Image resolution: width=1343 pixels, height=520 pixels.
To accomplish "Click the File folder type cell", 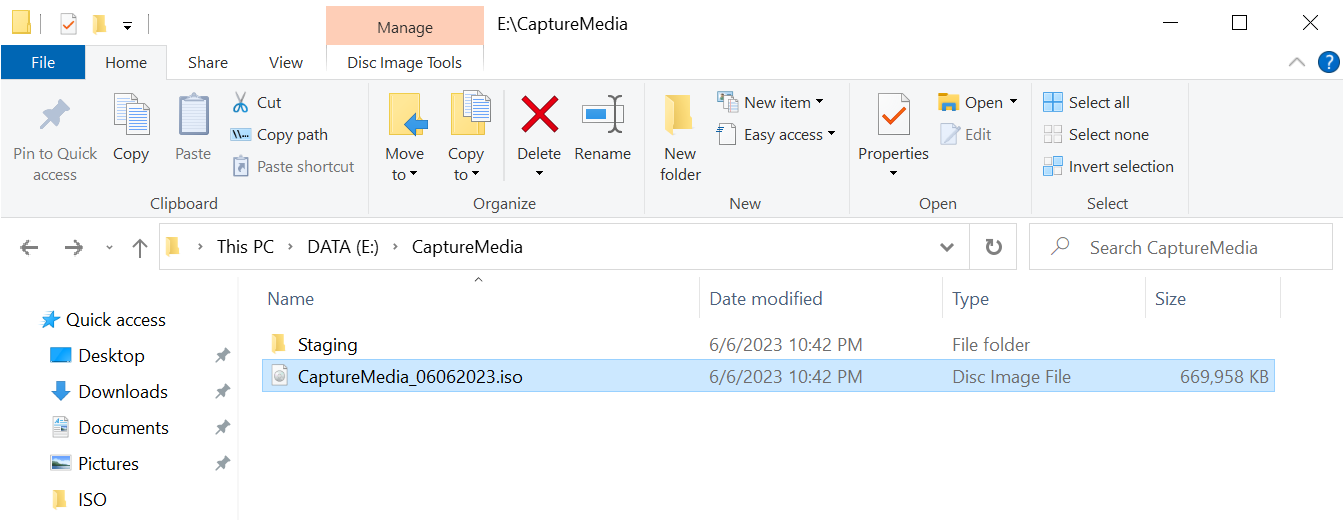I will [x=991, y=345].
